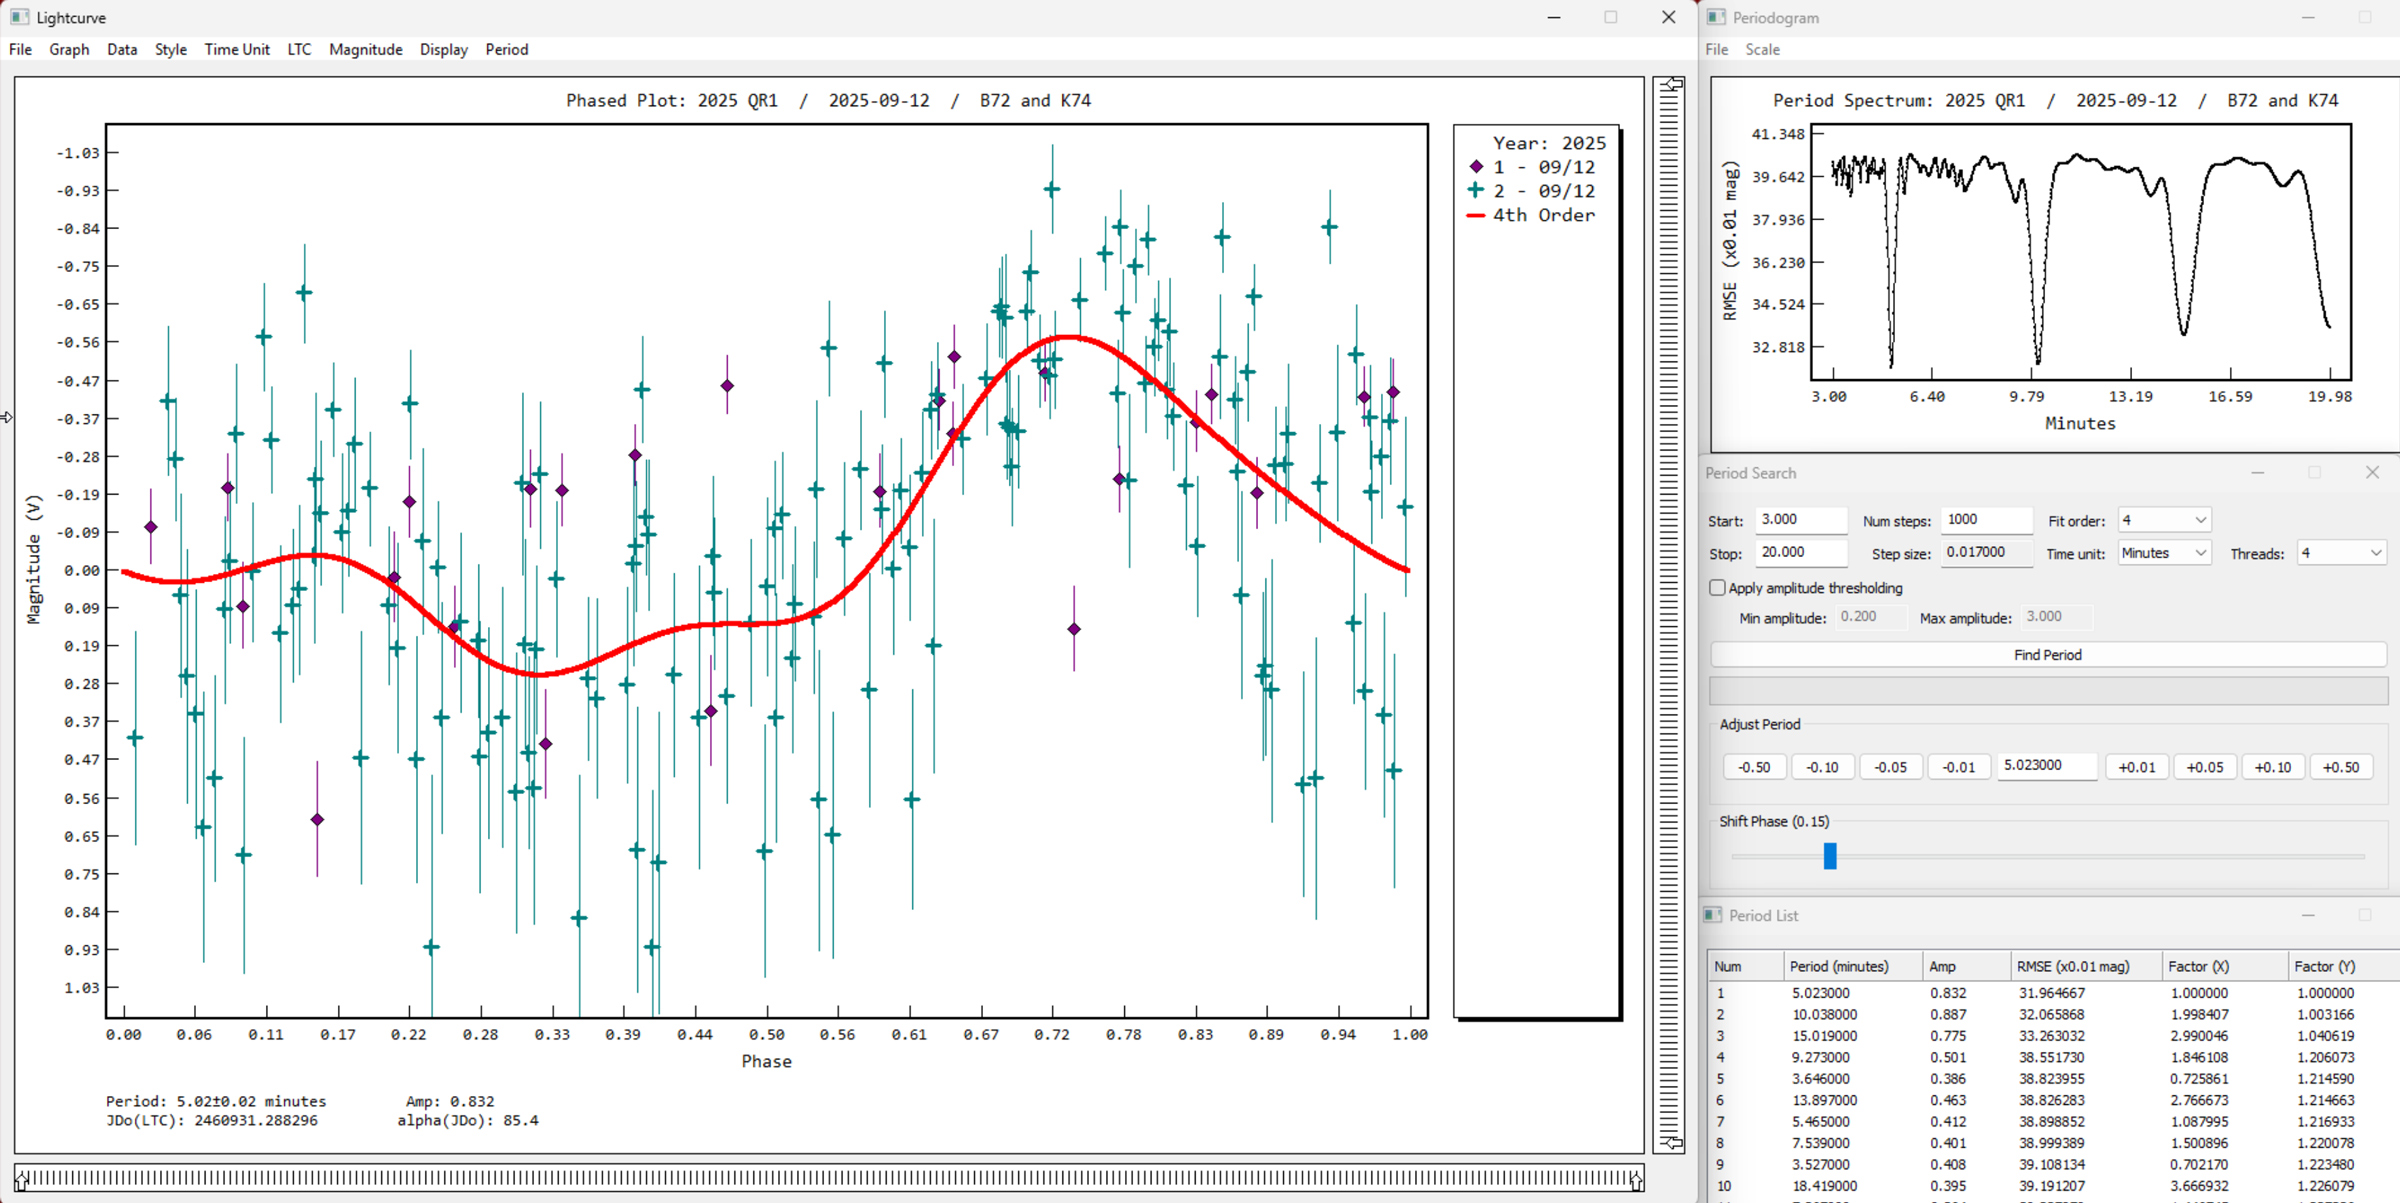Maximize the Lightcurve window

(1610, 17)
